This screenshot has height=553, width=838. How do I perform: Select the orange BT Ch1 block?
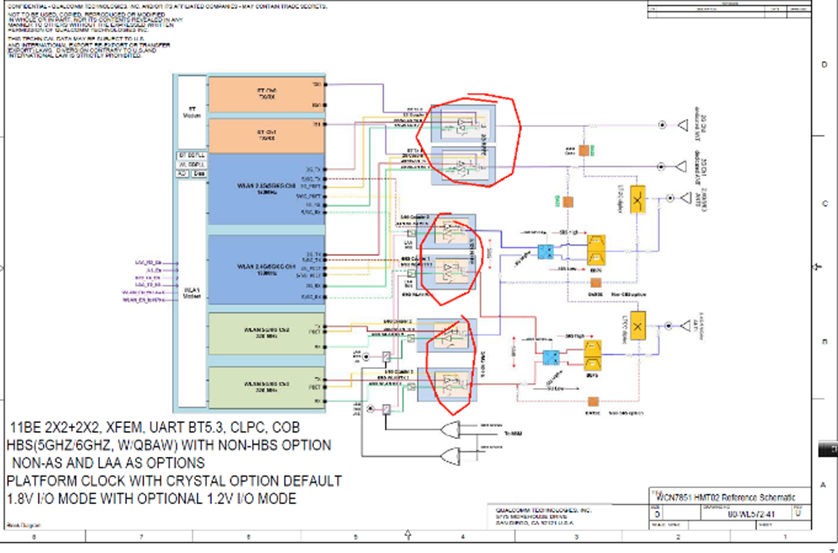[x=266, y=136]
